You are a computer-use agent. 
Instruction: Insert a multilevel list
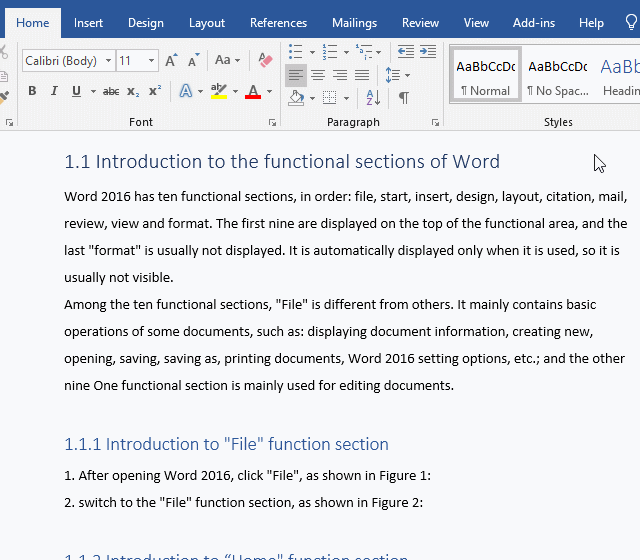point(364,52)
